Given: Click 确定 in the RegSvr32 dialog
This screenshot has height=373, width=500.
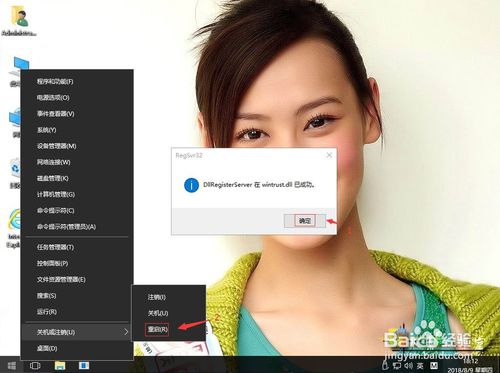Looking at the screenshot, I should 305,221.
